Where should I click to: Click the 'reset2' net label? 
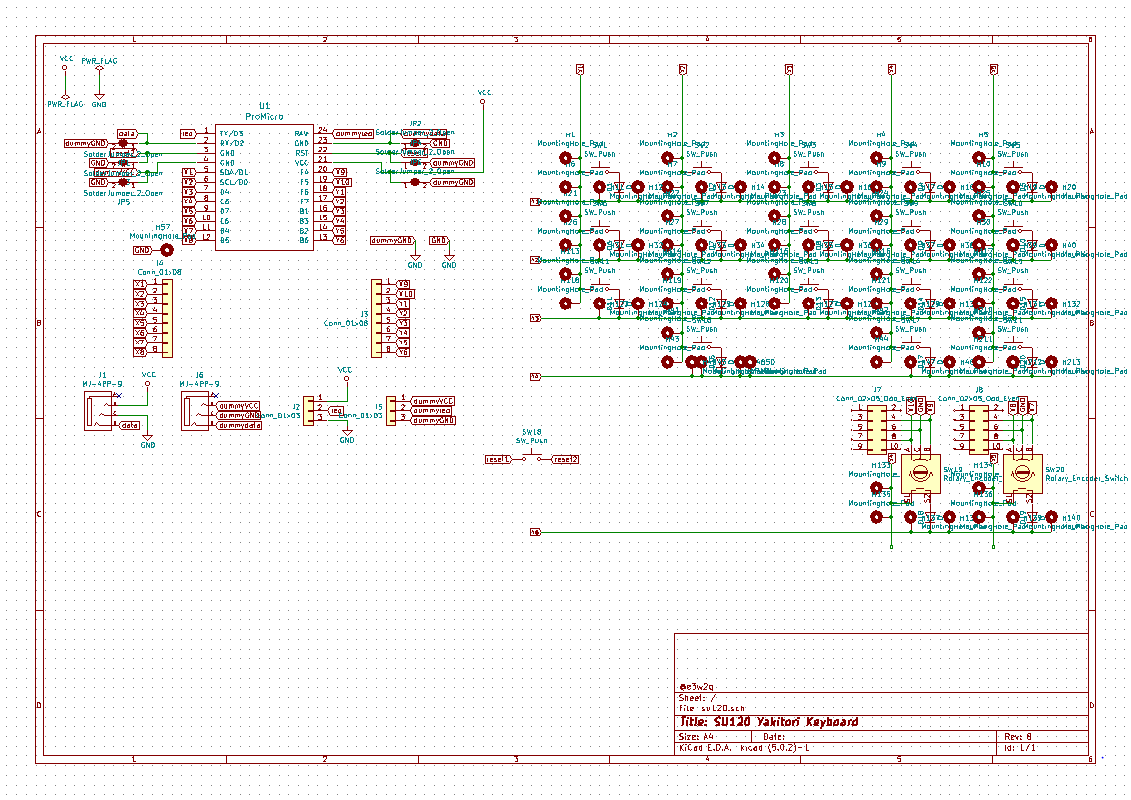click(x=566, y=460)
